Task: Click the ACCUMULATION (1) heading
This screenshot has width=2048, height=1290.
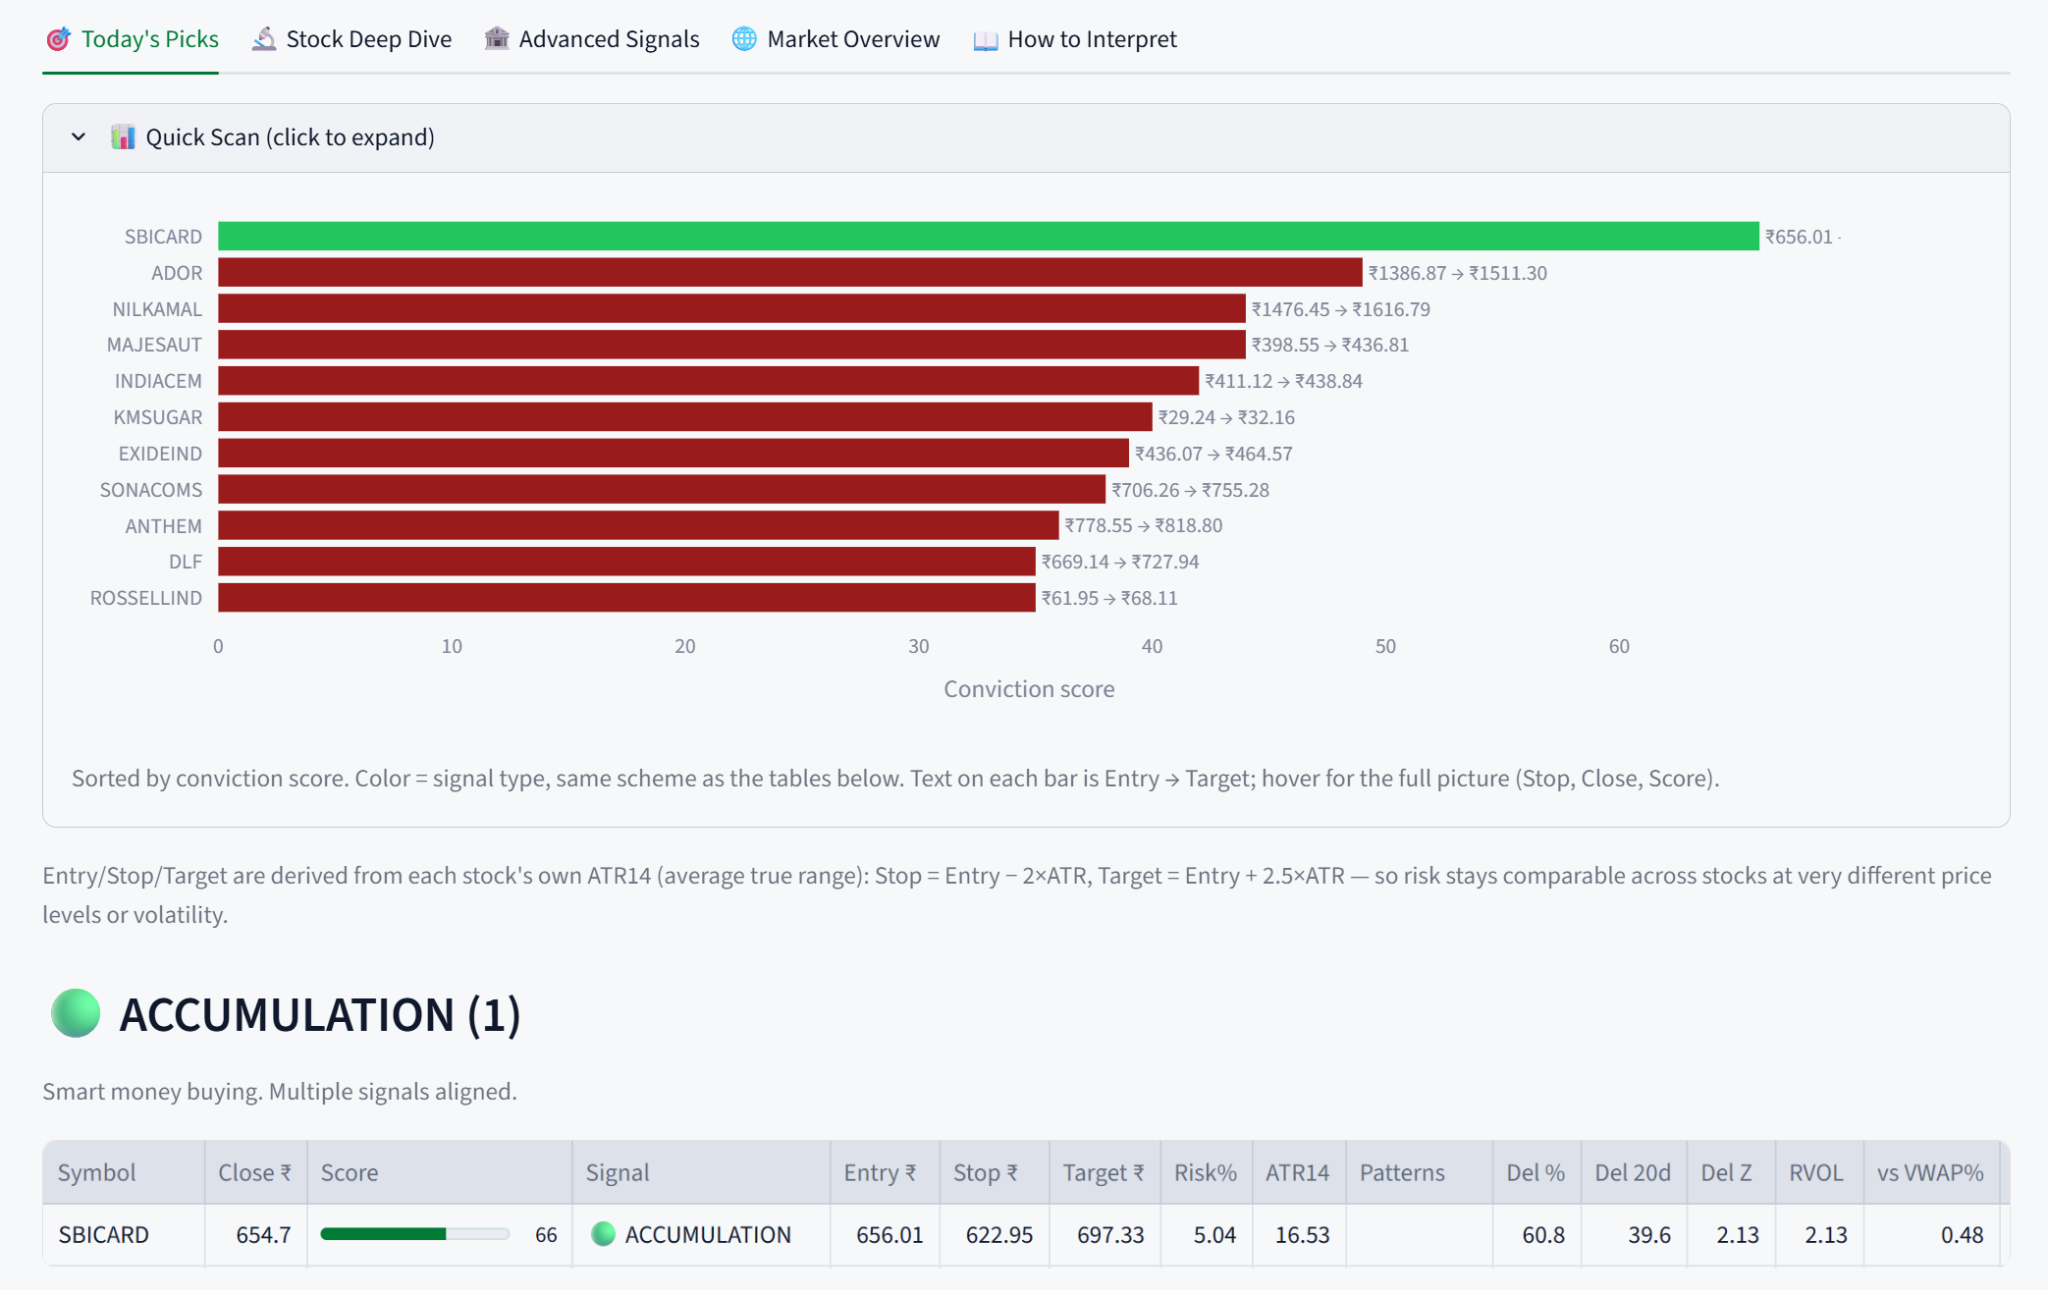Action: [x=320, y=1014]
